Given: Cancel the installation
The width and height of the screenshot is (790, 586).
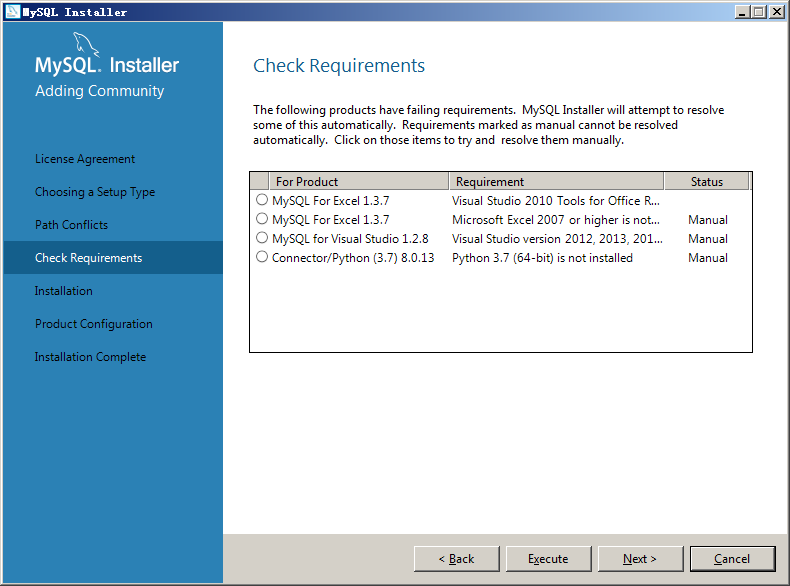Looking at the screenshot, I should click(732, 559).
